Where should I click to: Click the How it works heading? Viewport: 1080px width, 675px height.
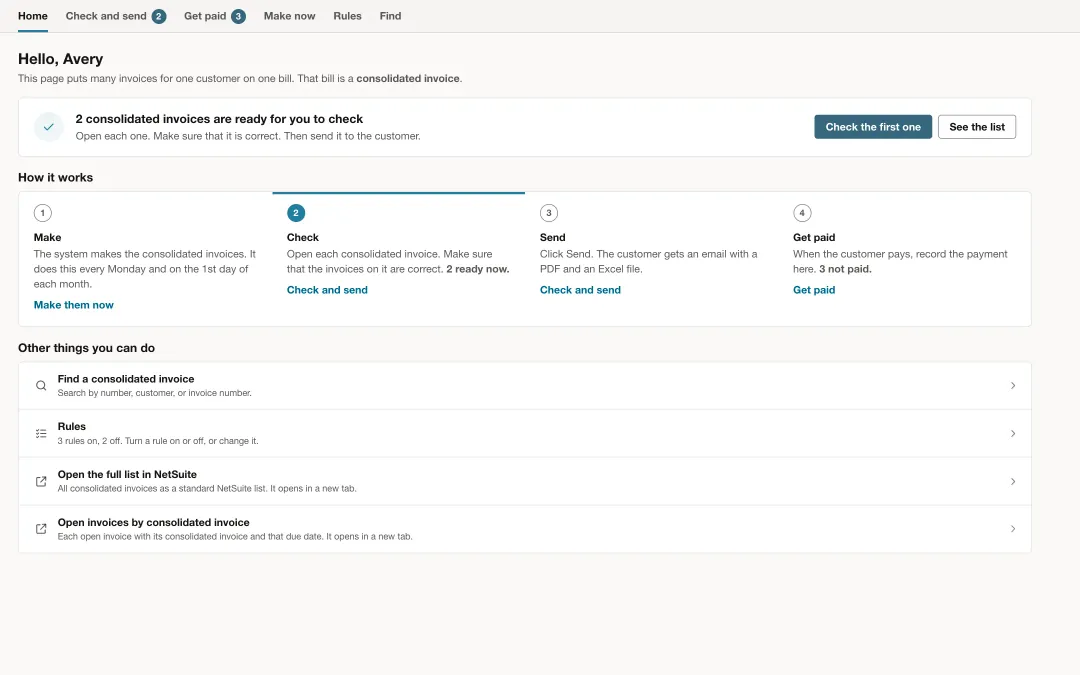pos(56,178)
